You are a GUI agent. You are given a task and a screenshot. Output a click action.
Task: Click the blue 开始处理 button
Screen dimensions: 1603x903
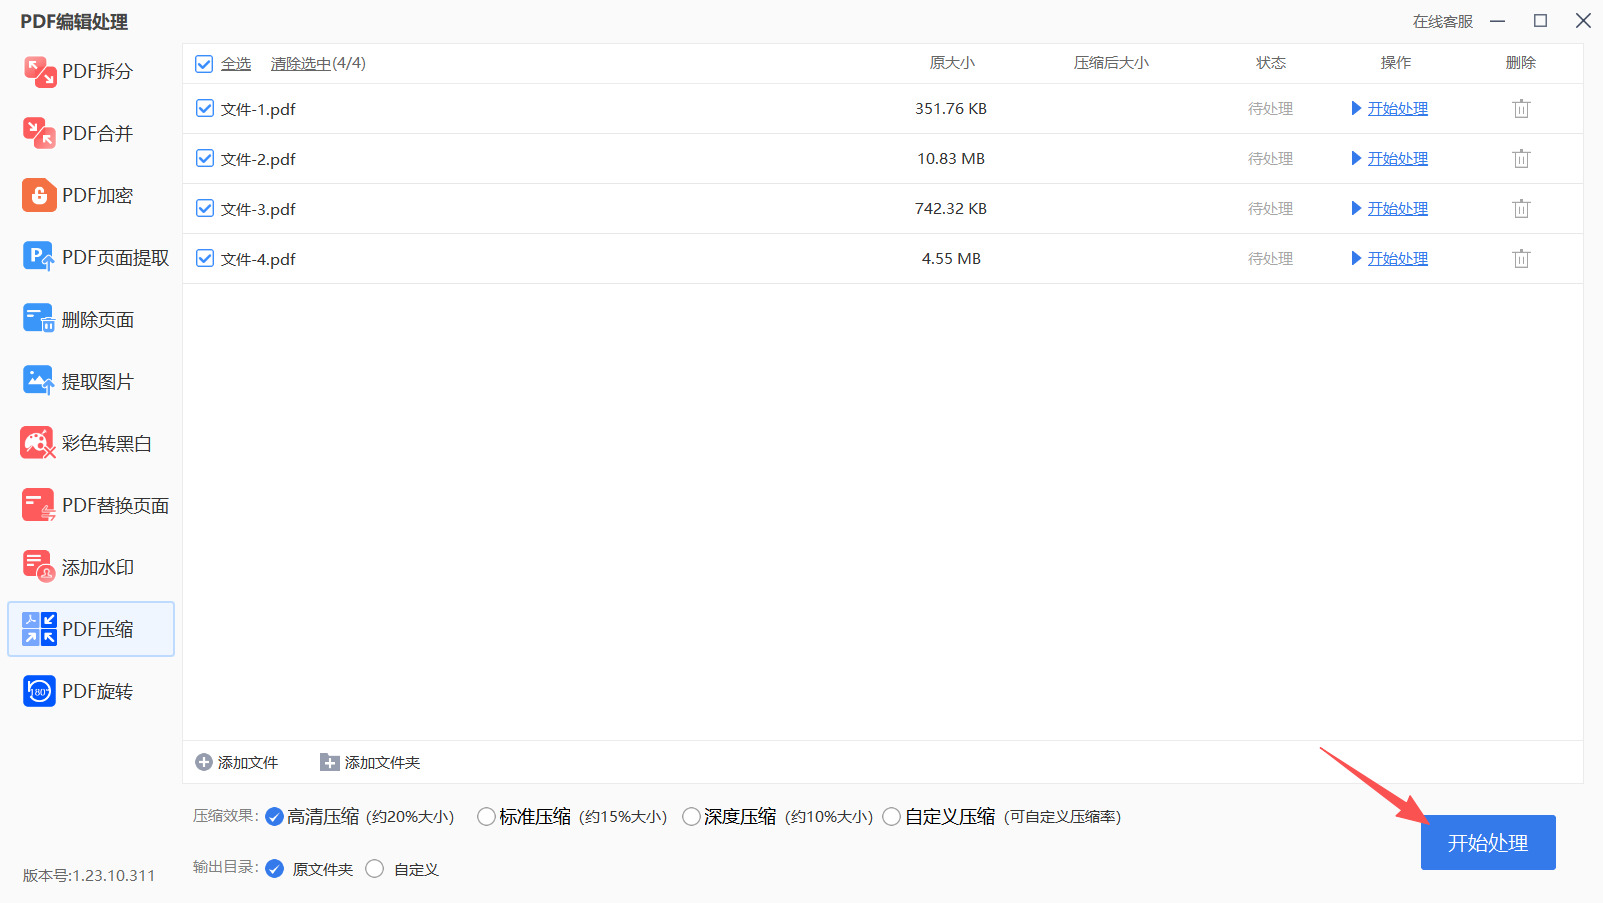pos(1488,843)
